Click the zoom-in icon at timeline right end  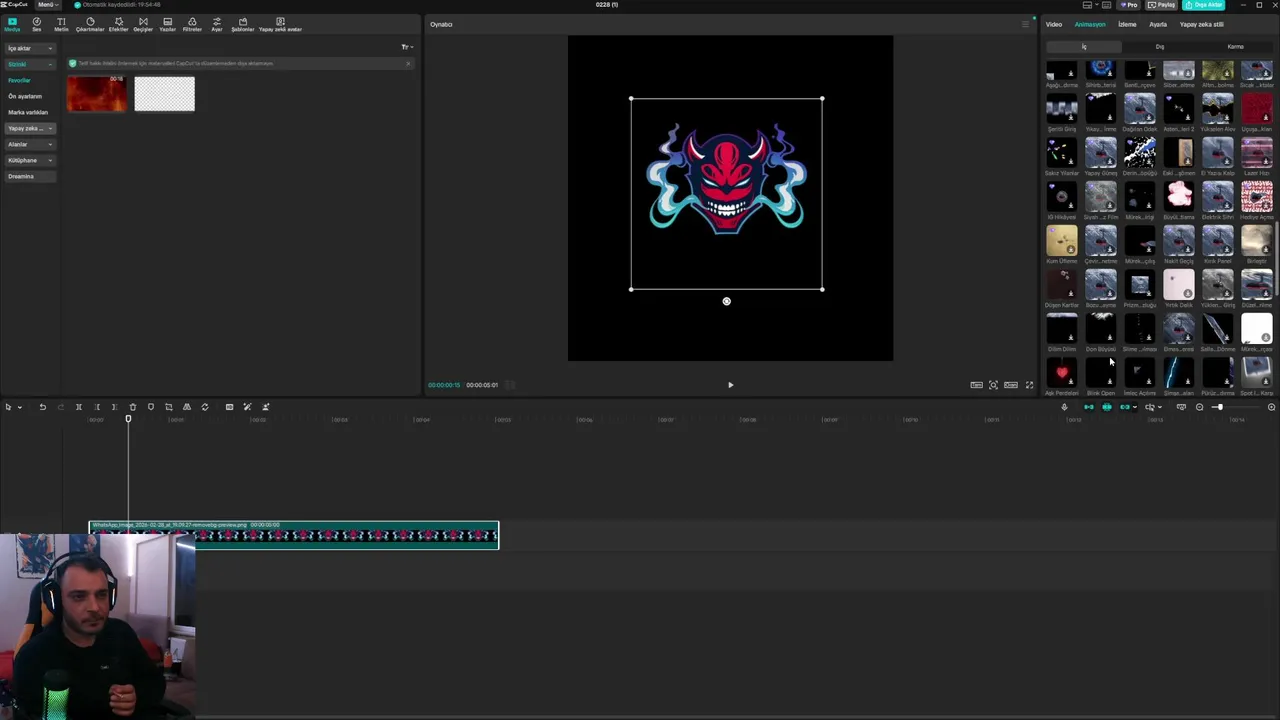[x=1272, y=407]
